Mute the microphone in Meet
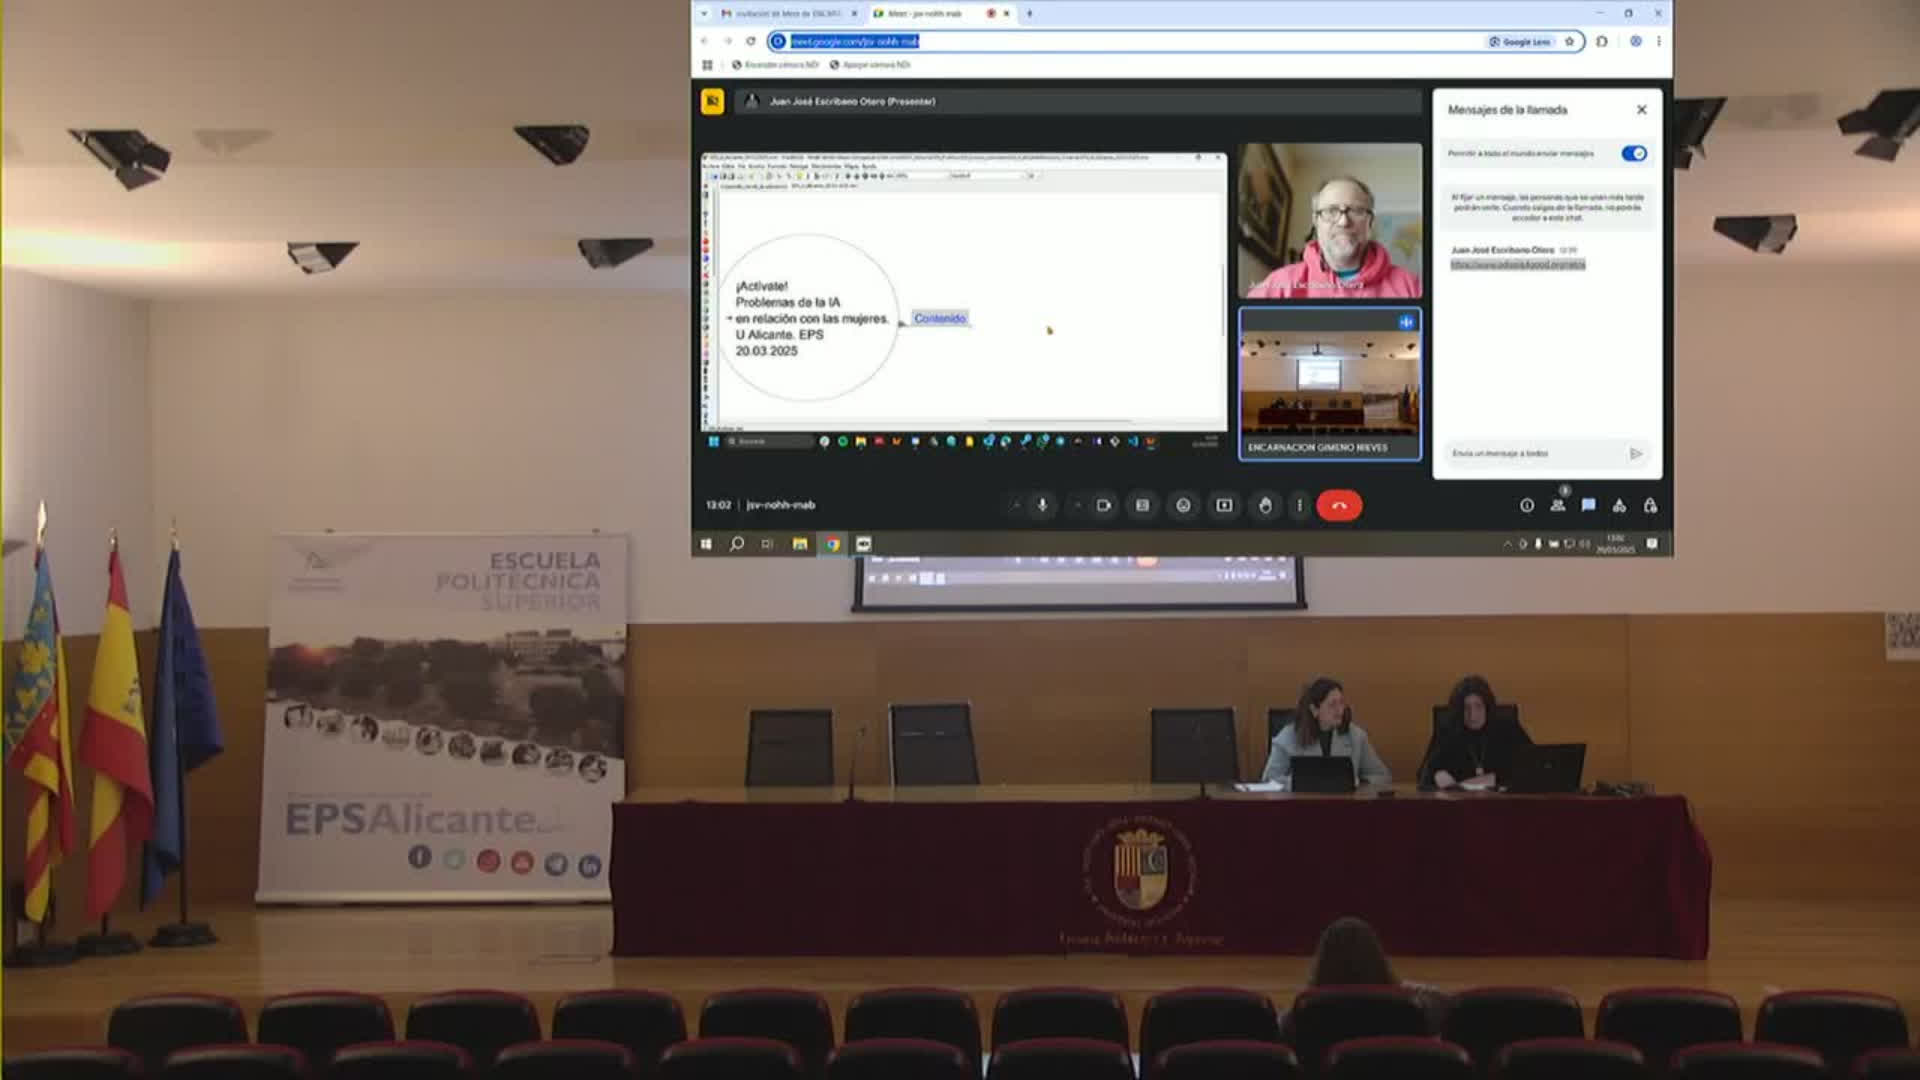The width and height of the screenshot is (1920, 1080). point(1042,505)
